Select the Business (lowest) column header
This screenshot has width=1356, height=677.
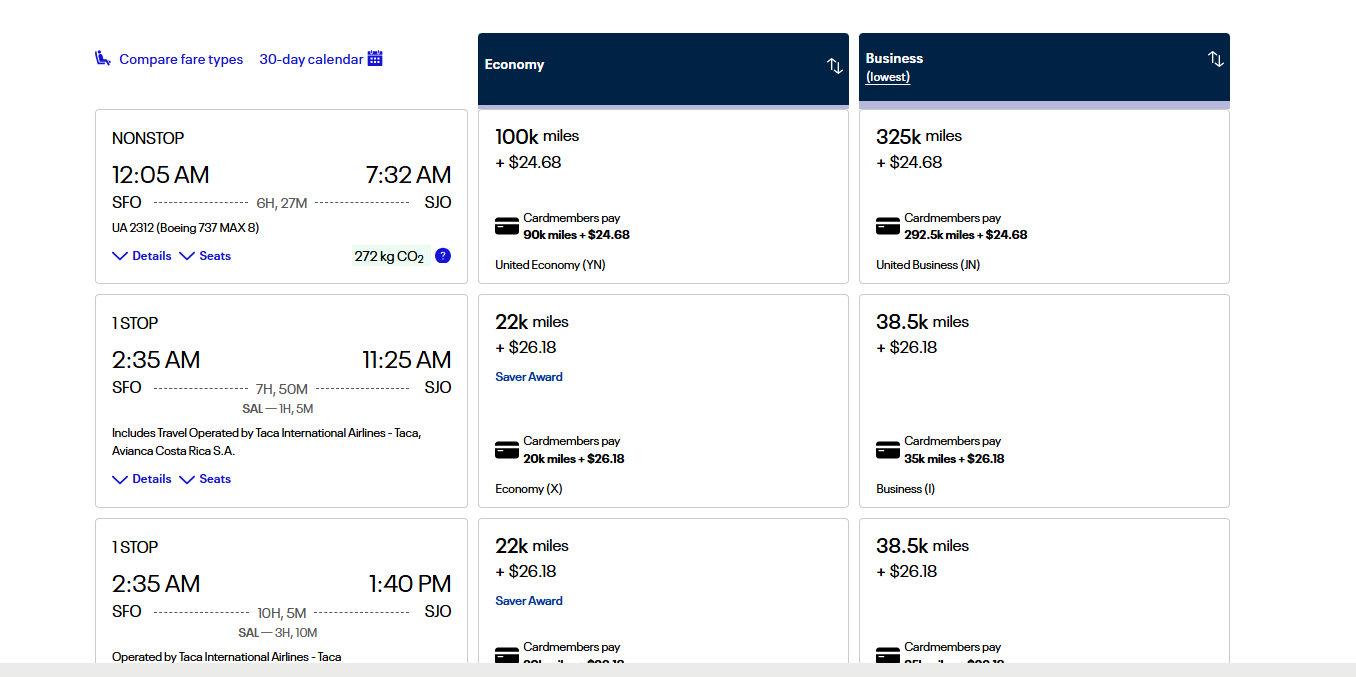tap(893, 65)
